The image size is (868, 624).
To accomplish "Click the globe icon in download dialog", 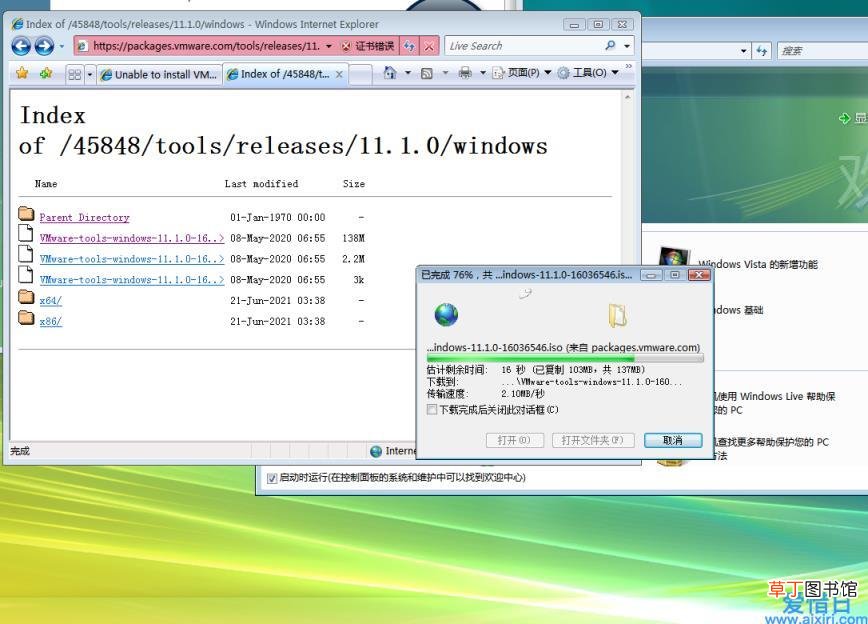I will 446,315.
